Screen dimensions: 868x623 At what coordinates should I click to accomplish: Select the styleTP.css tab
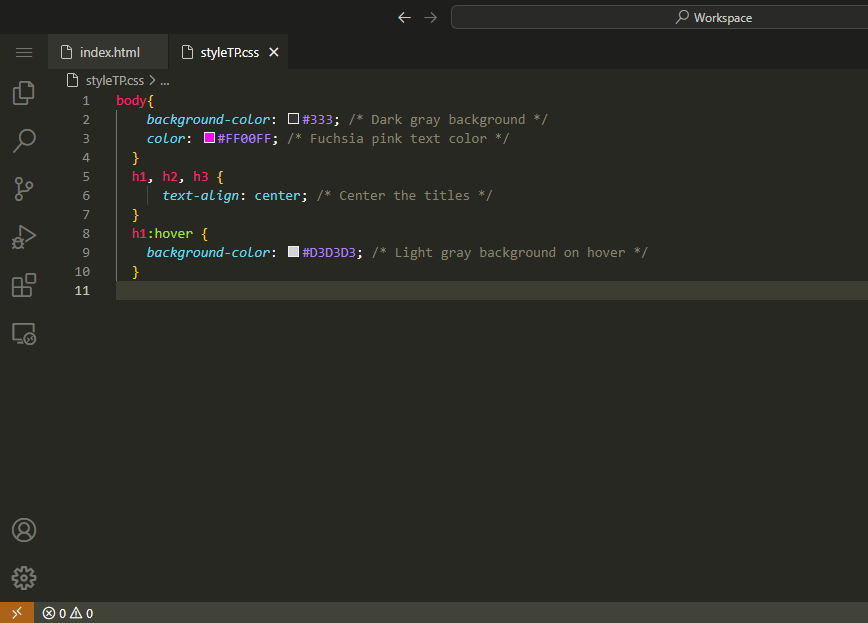pyautogui.click(x=222, y=52)
